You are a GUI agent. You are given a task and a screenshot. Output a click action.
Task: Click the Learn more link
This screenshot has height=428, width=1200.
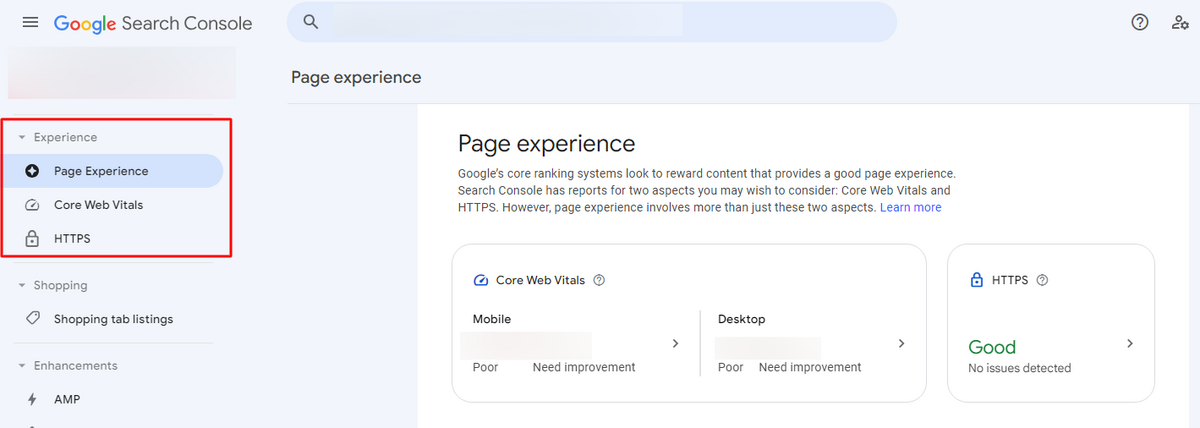910,208
